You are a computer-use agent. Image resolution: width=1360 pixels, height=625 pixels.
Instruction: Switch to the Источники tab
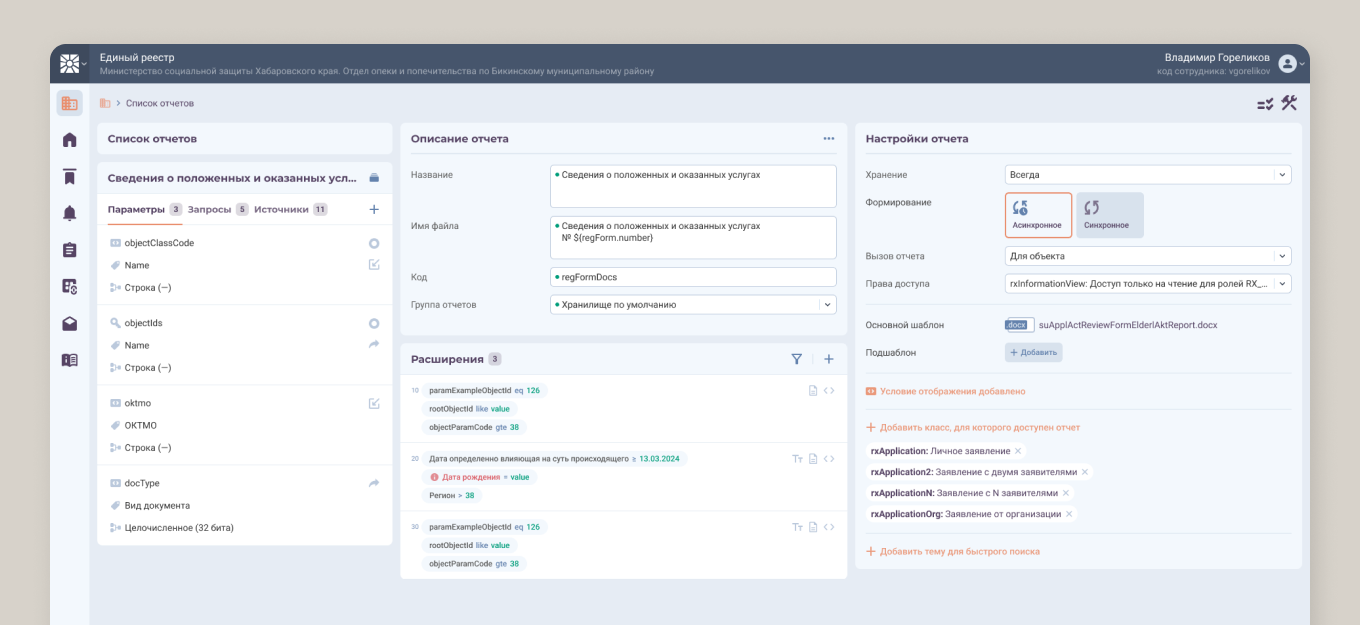click(281, 210)
